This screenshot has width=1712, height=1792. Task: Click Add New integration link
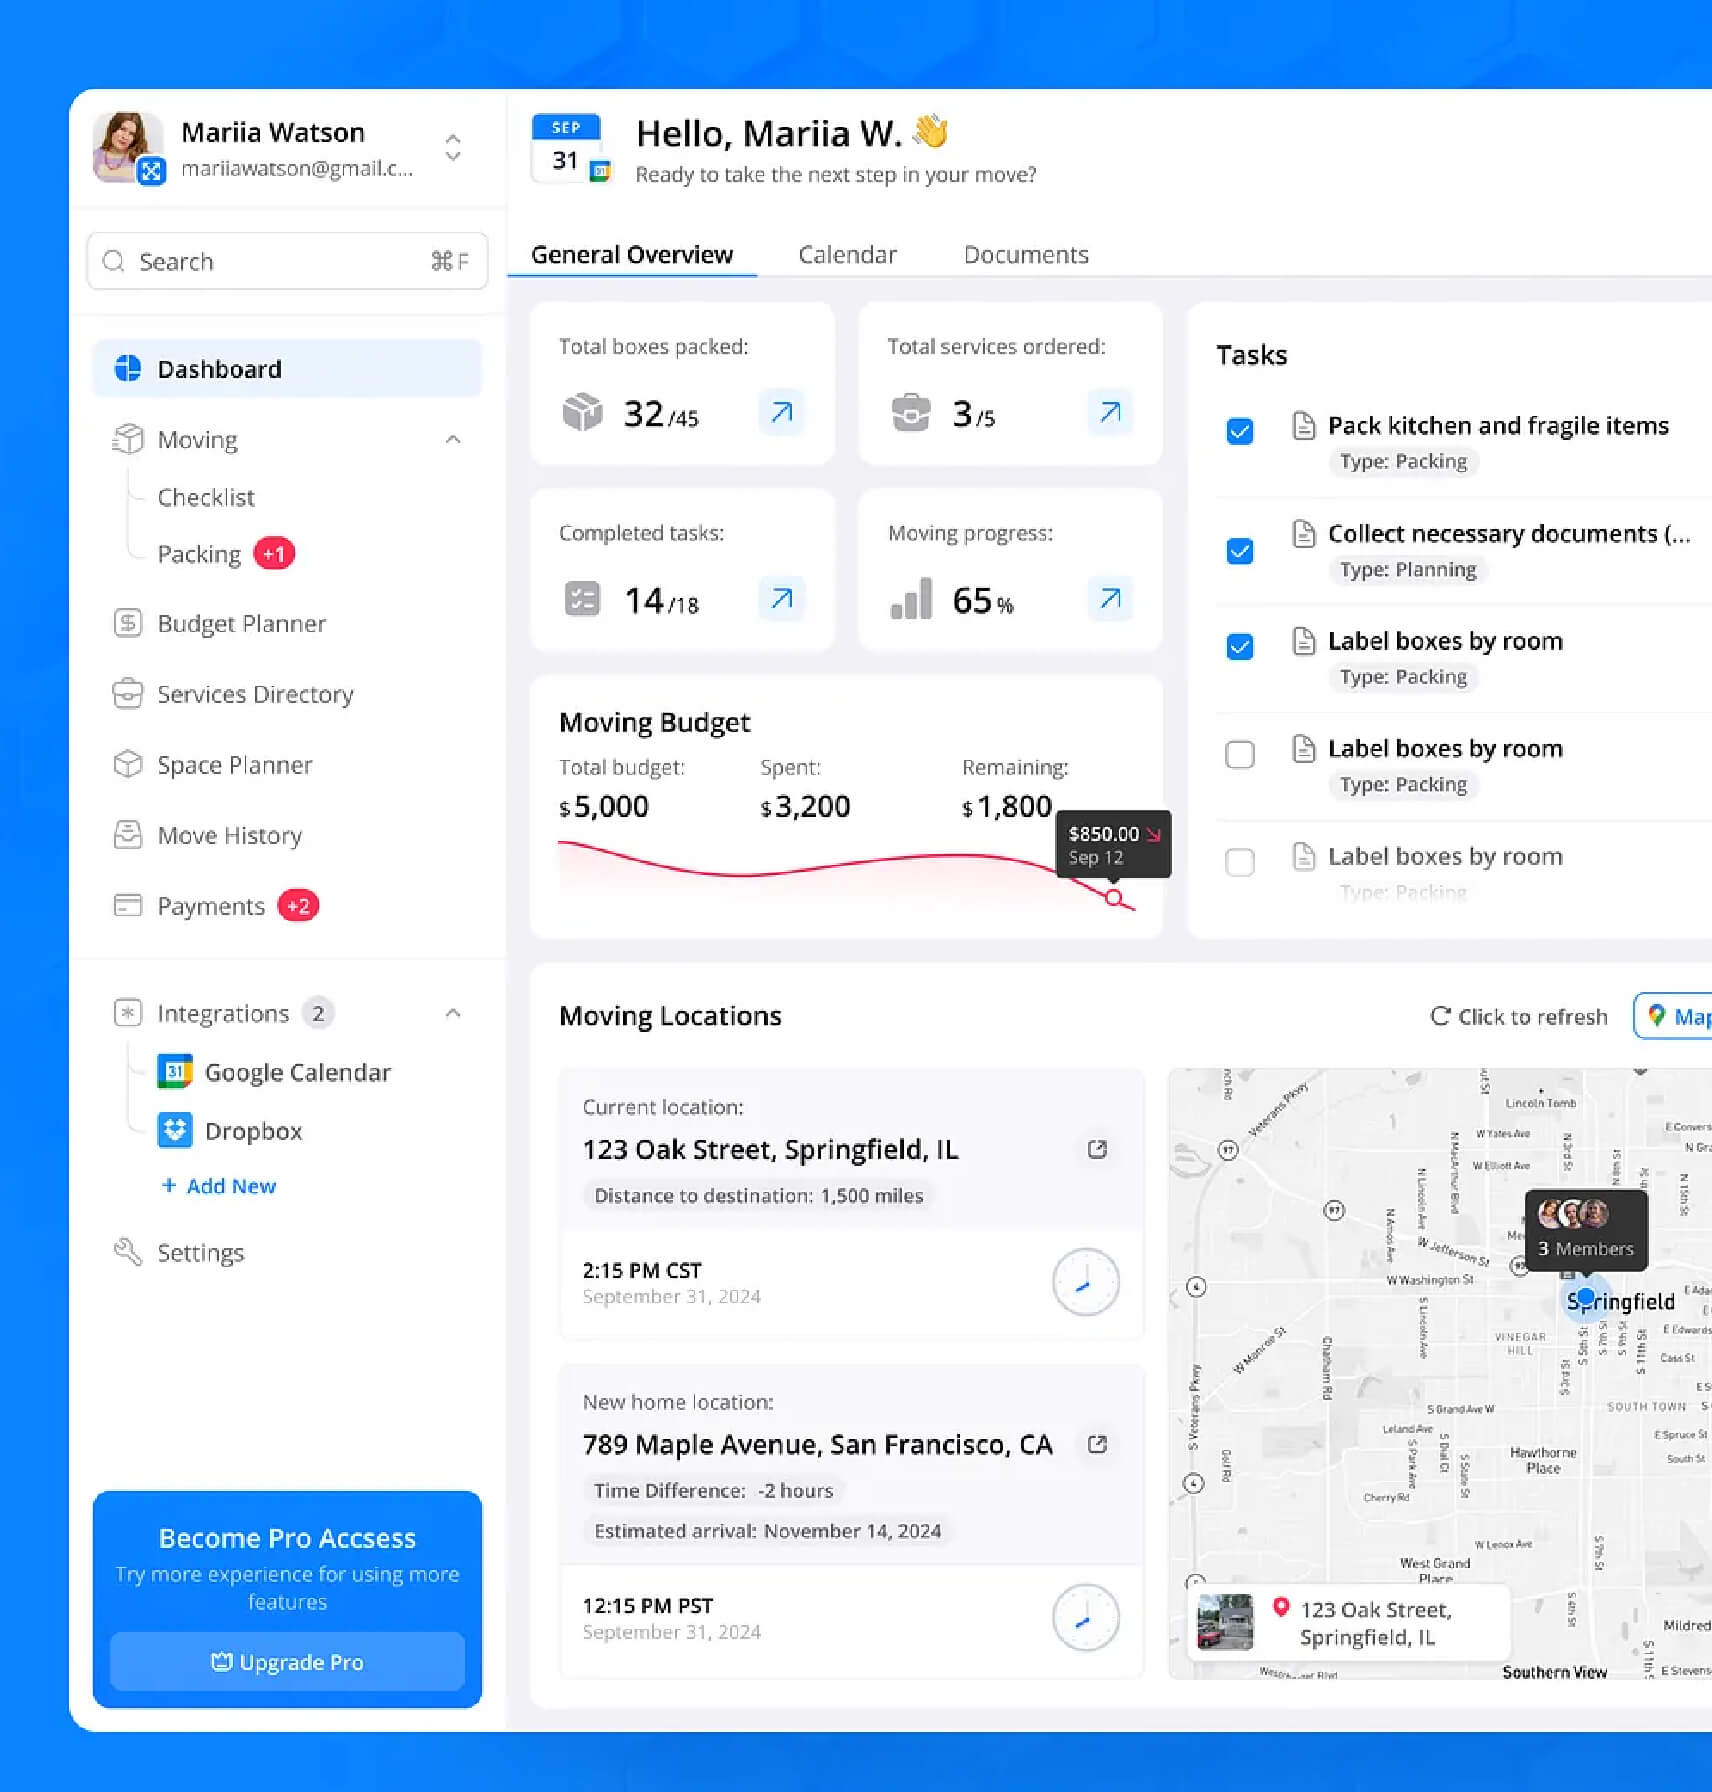pyautogui.click(x=219, y=1185)
